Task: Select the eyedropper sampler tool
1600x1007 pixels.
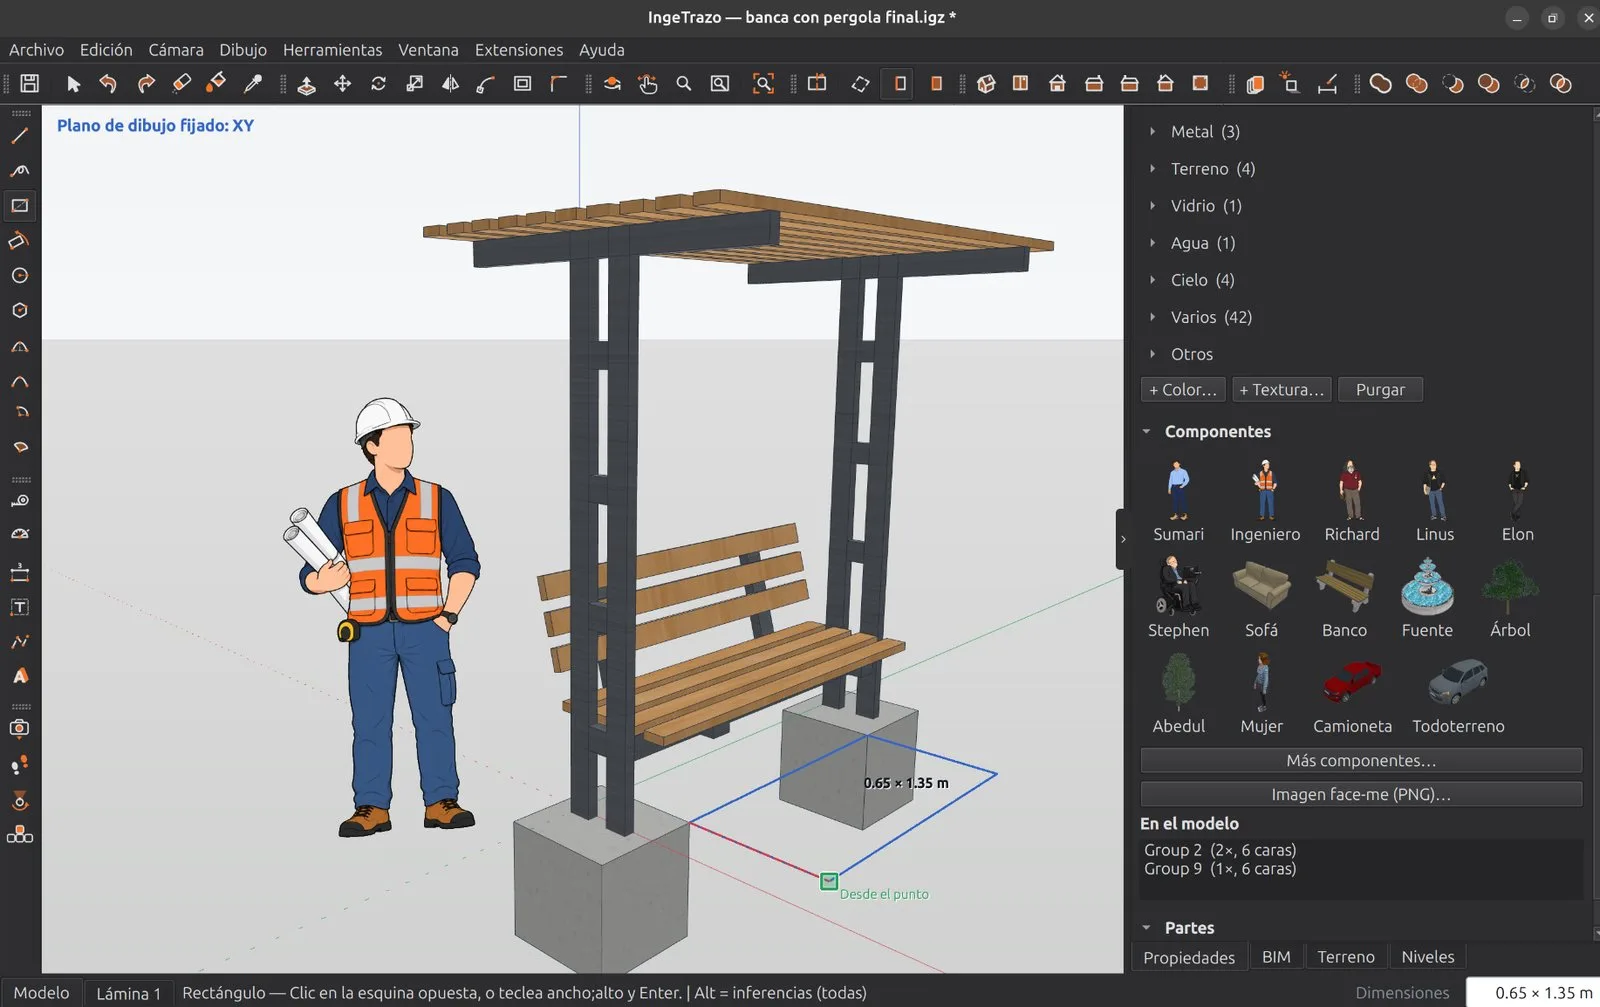Action: pos(253,84)
